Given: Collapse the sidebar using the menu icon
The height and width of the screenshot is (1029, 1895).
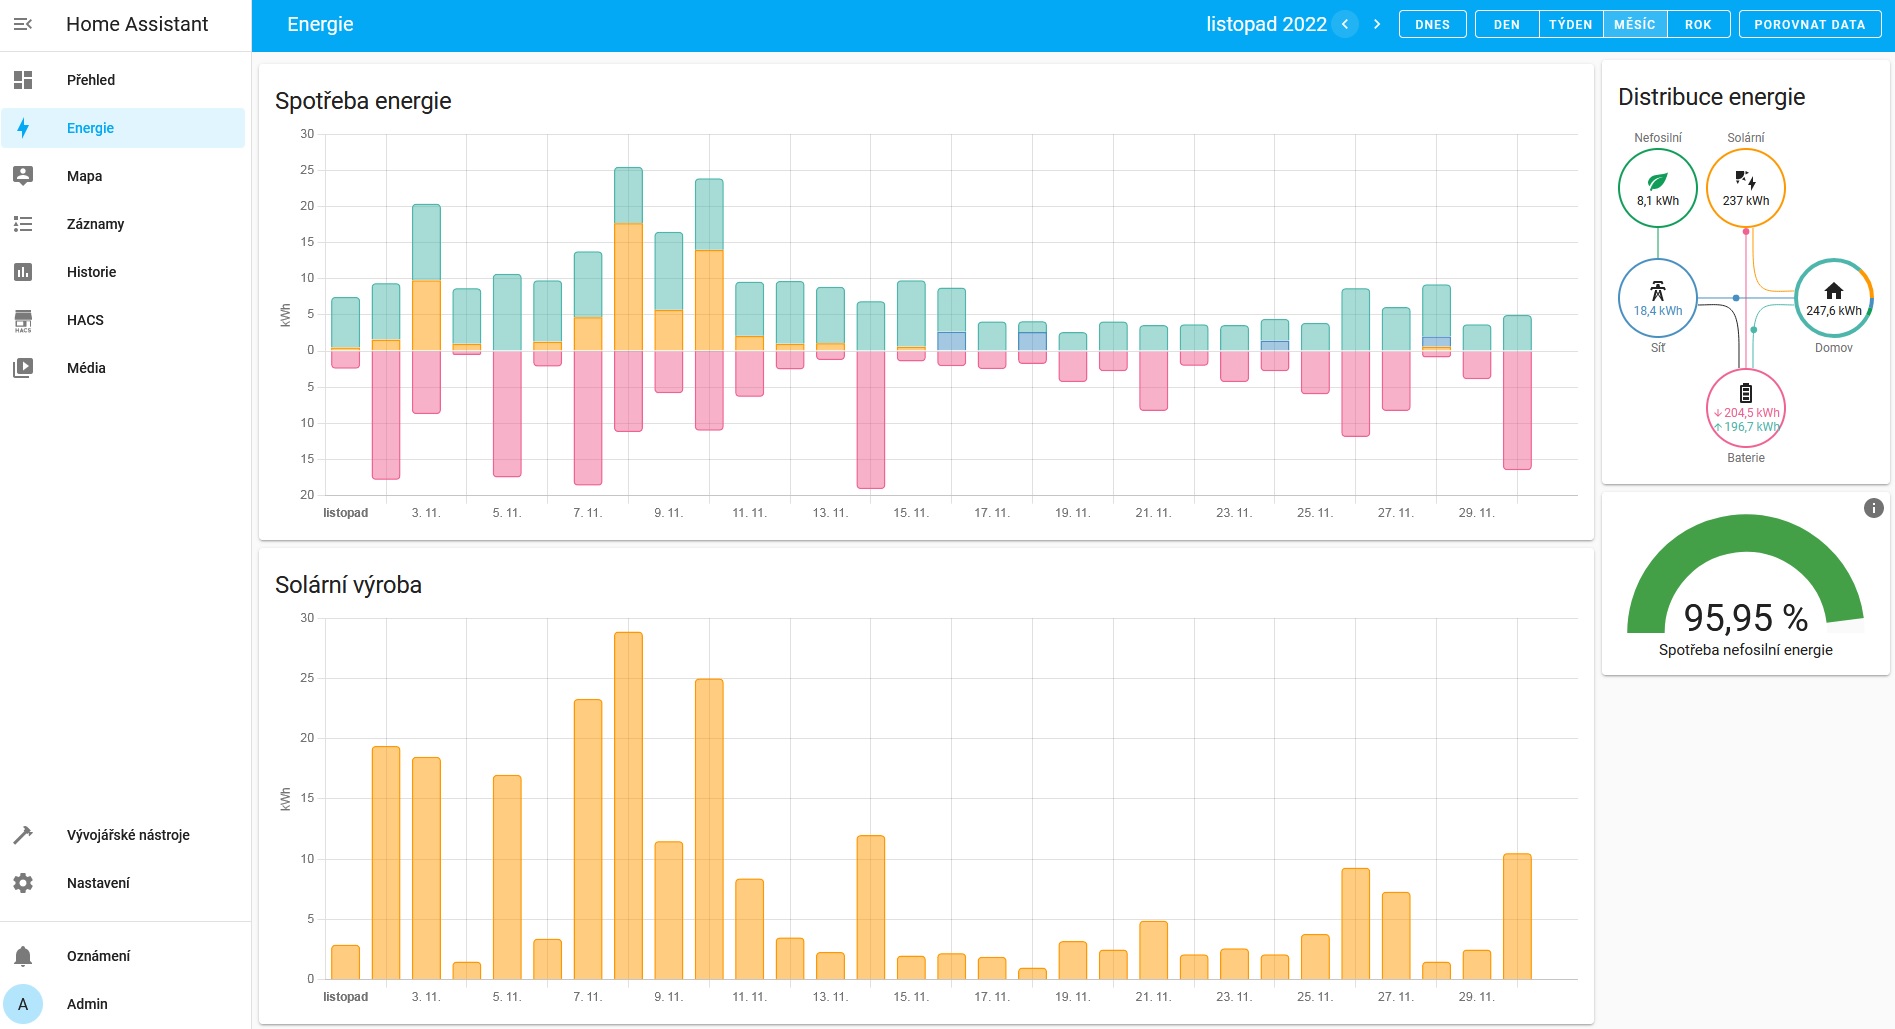Looking at the screenshot, I should point(23,24).
